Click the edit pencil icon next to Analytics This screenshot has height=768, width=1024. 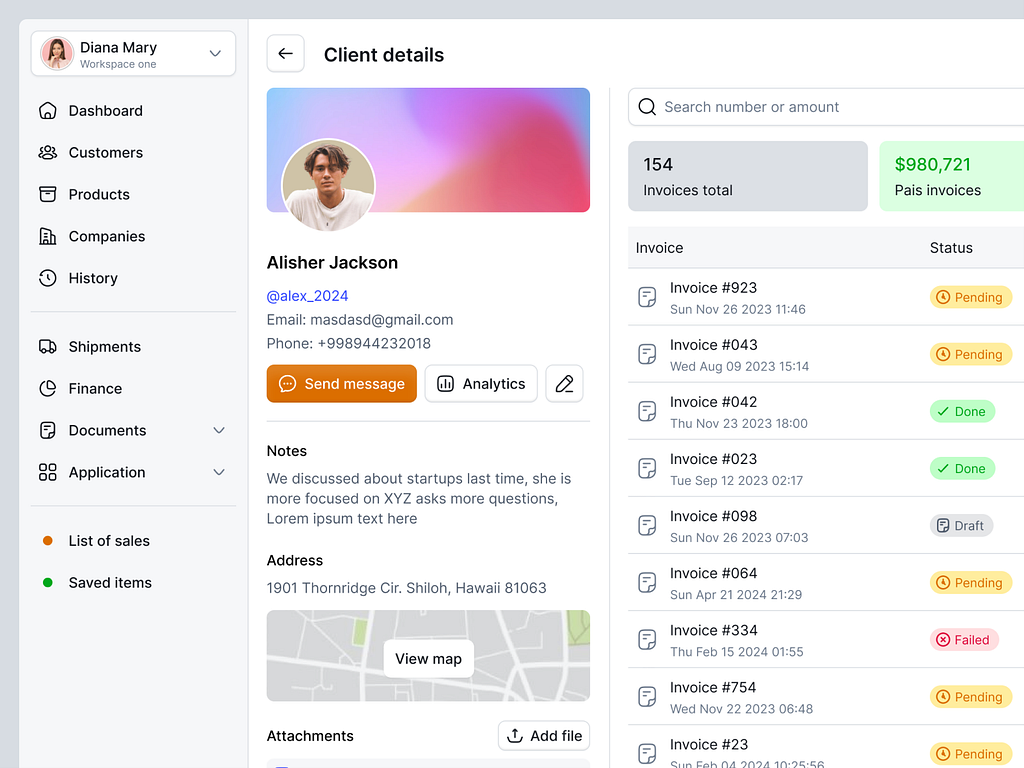(564, 383)
